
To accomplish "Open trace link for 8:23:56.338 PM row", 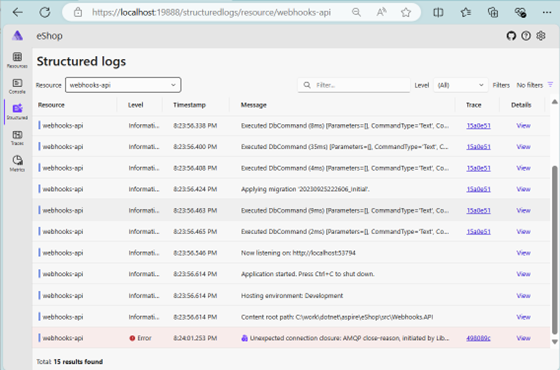I will tap(478, 126).
